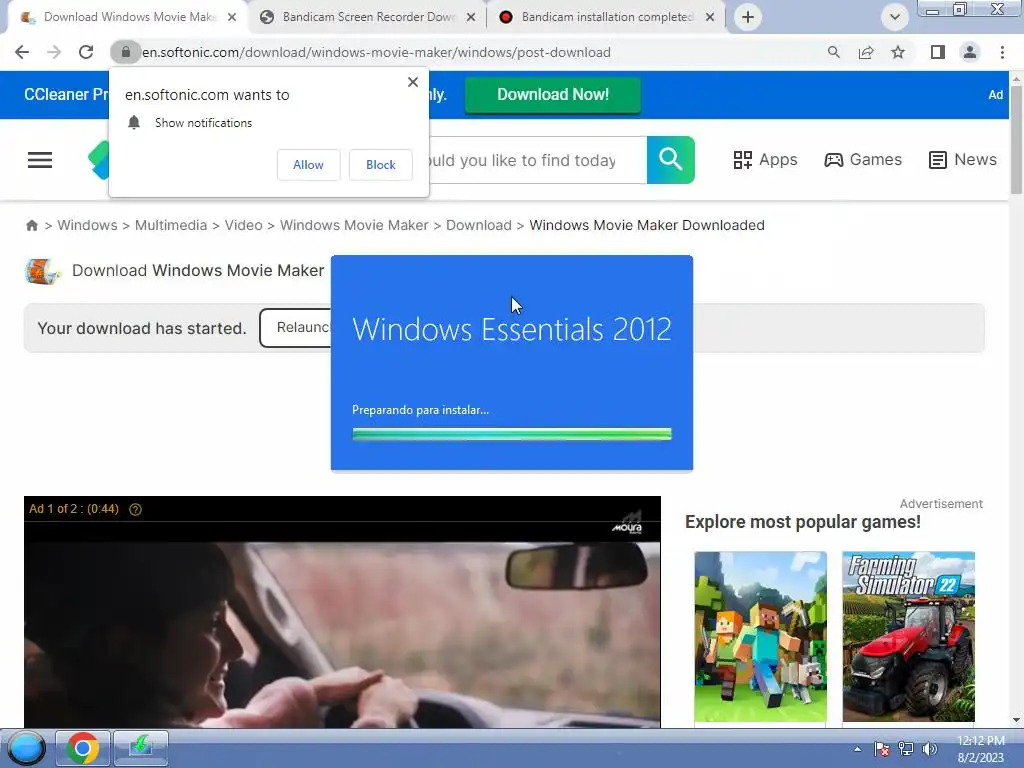Open the Apps section
Viewport: 1024px width, 768px height.
[x=765, y=160]
